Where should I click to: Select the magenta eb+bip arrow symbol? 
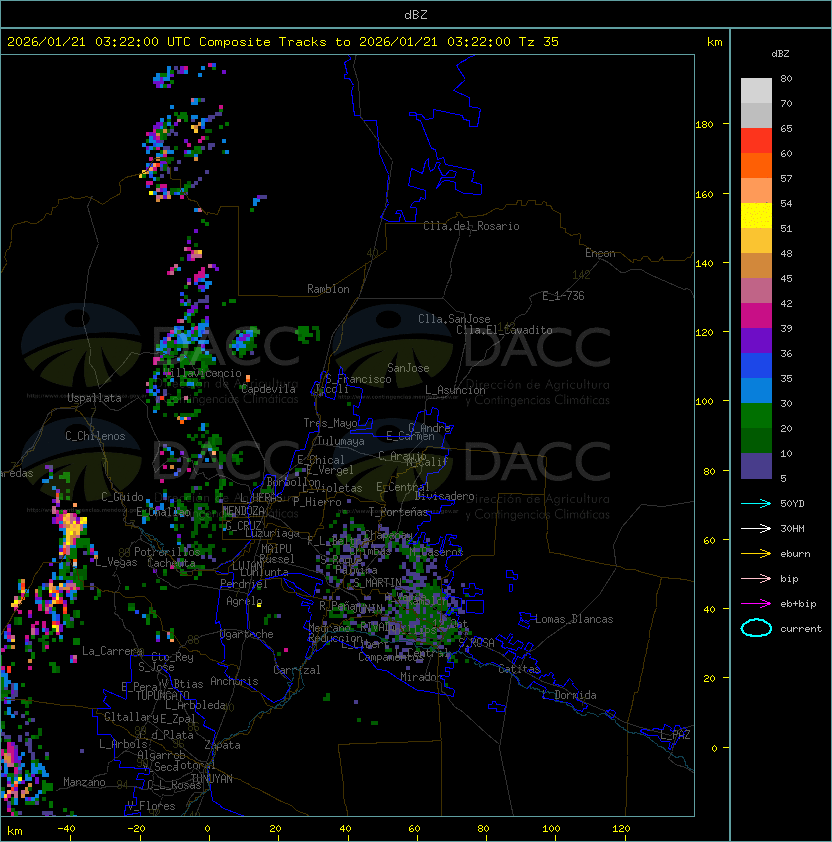[x=756, y=603]
